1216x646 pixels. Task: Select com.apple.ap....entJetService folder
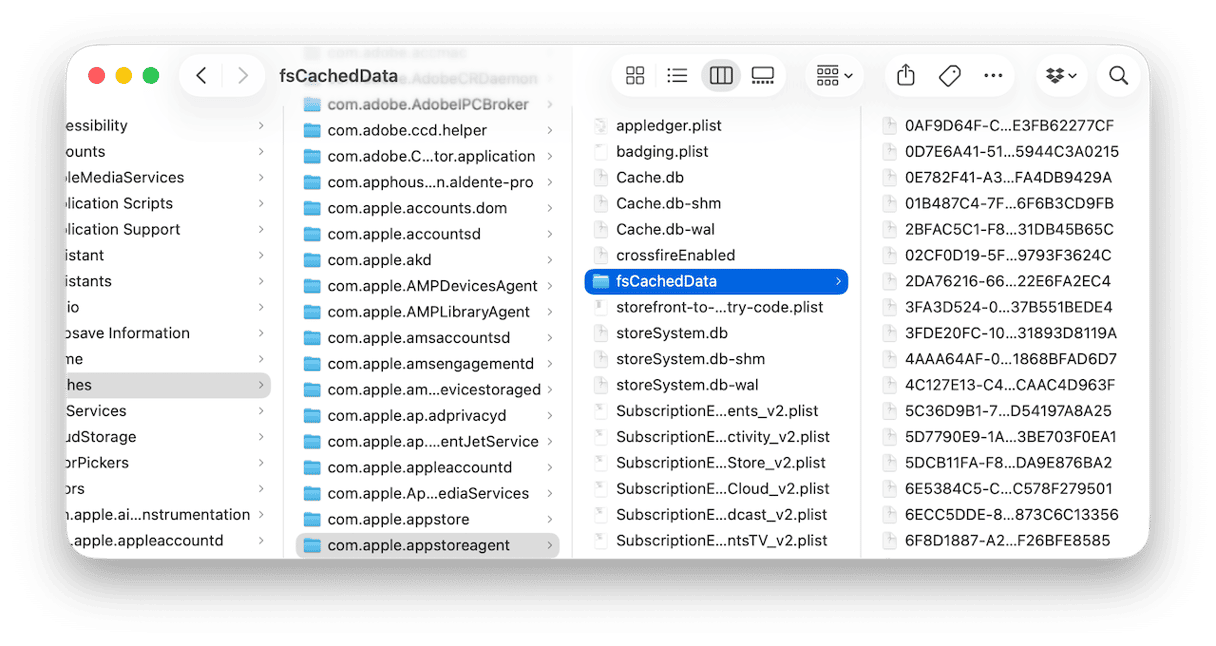click(x=428, y=442)
